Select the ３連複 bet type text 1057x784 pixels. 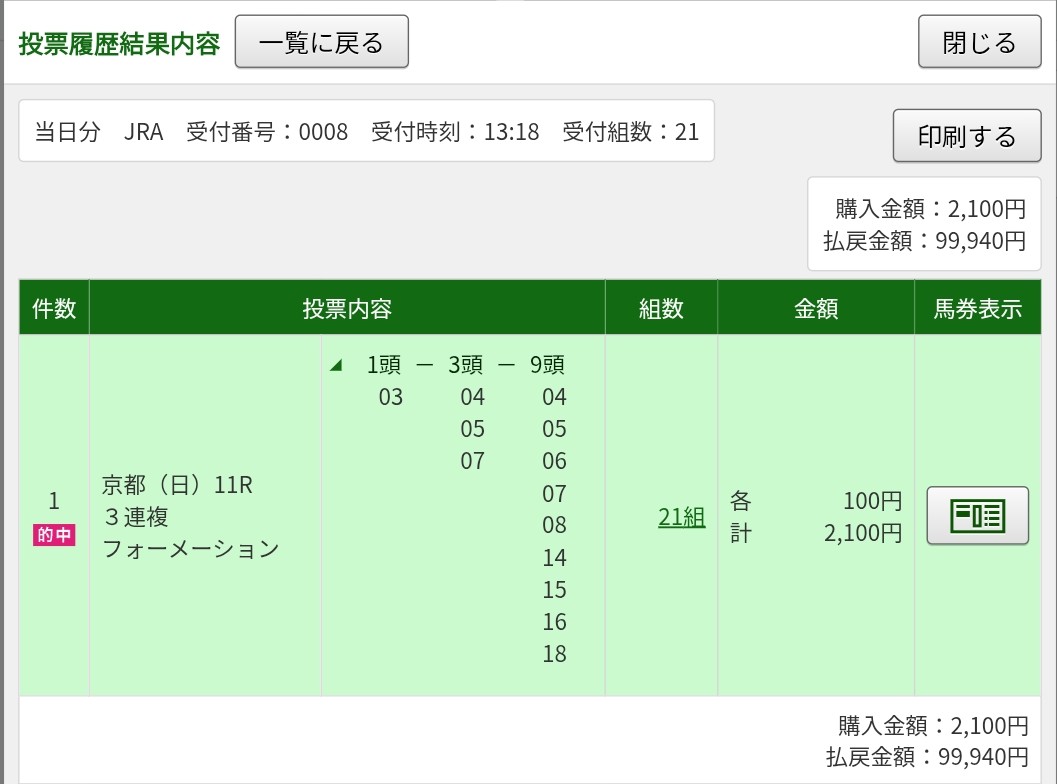point(135,517)
